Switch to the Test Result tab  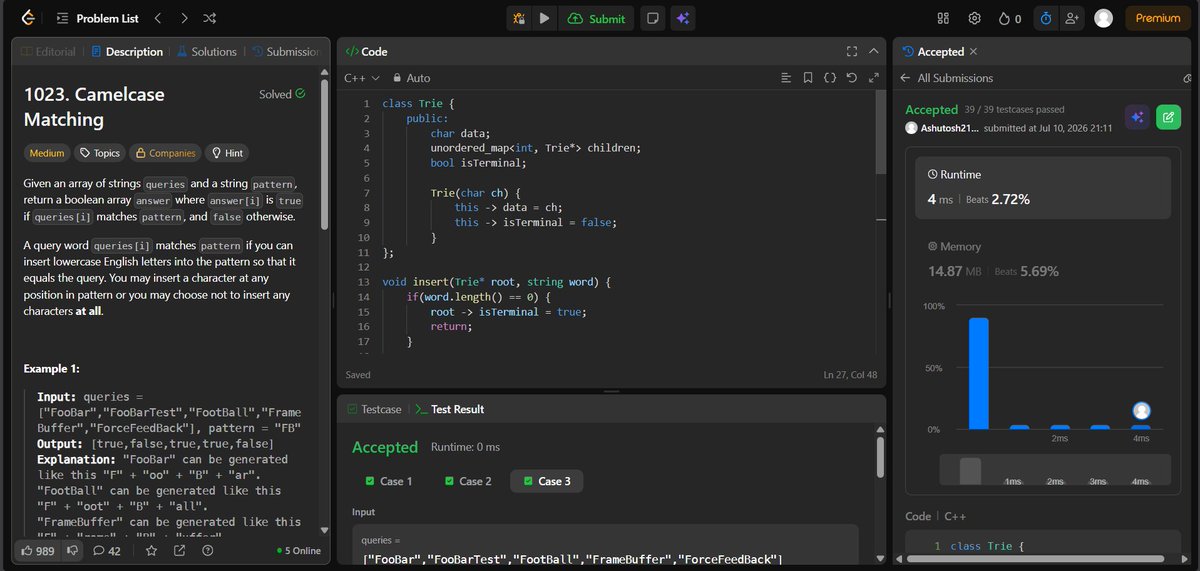click(450, 409)
